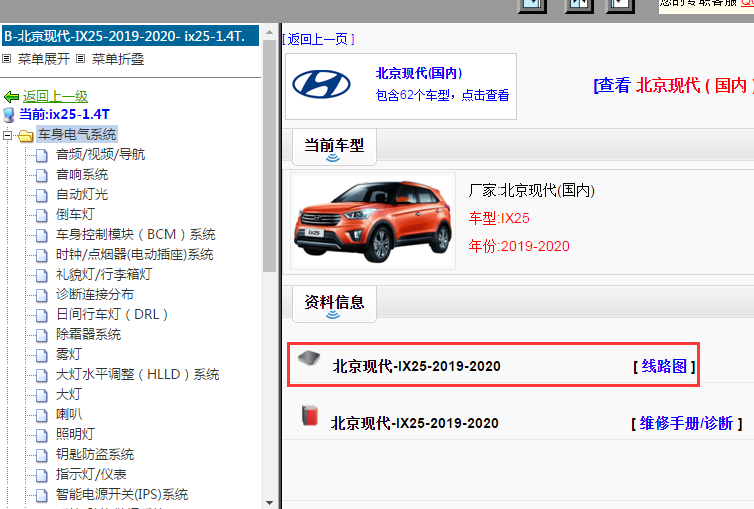754x509 pixels.
Task: Select the 资料信息 tab
Action: (334, 304)
